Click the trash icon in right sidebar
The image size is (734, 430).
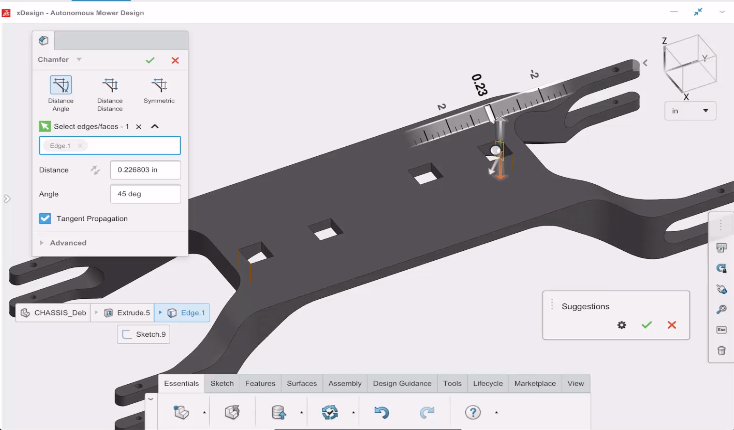pos(721,351)
